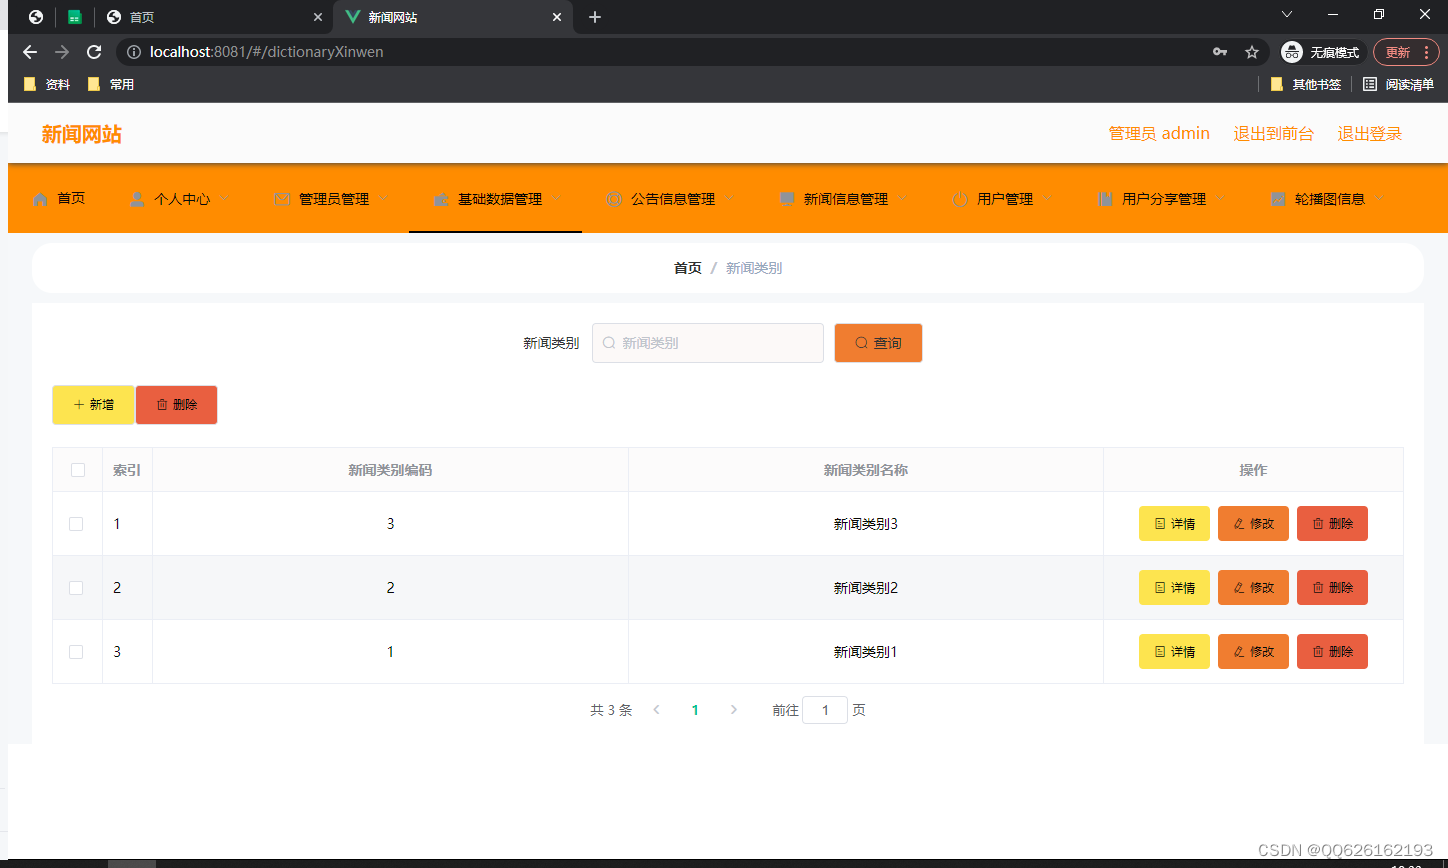1448x868 pixels.
Task: Open the 资料 bookmark folder
Action: [x=47, y=85]
